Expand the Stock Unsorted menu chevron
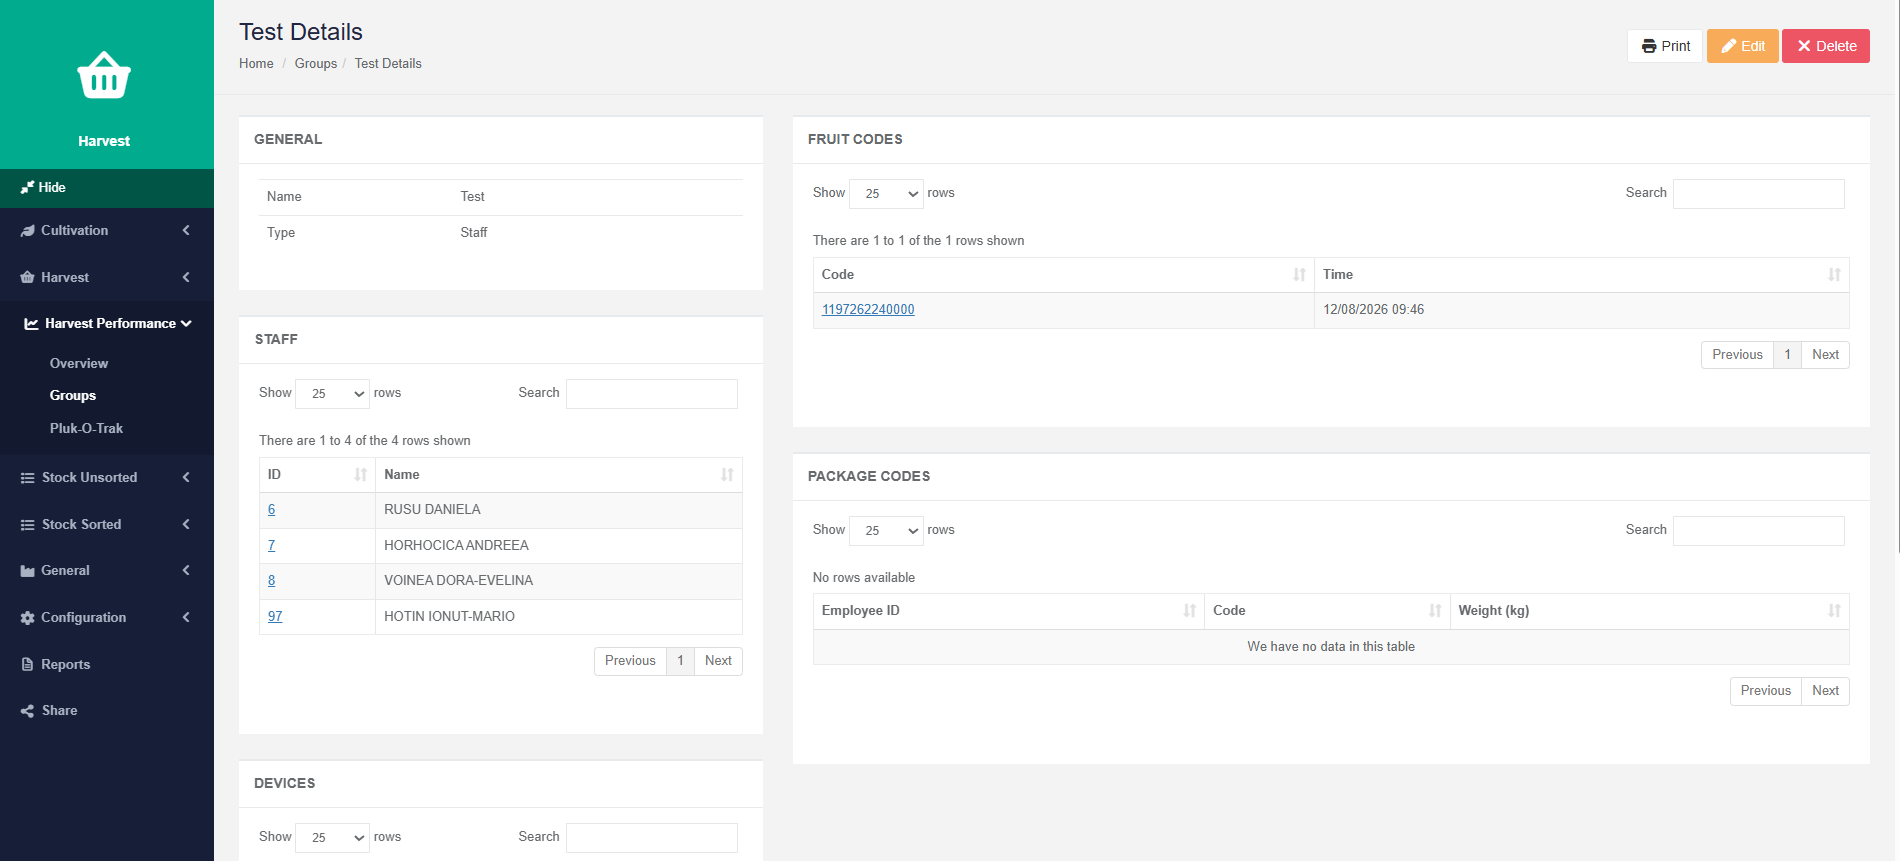Viewport: 1900px width, 861px height. 186,477
